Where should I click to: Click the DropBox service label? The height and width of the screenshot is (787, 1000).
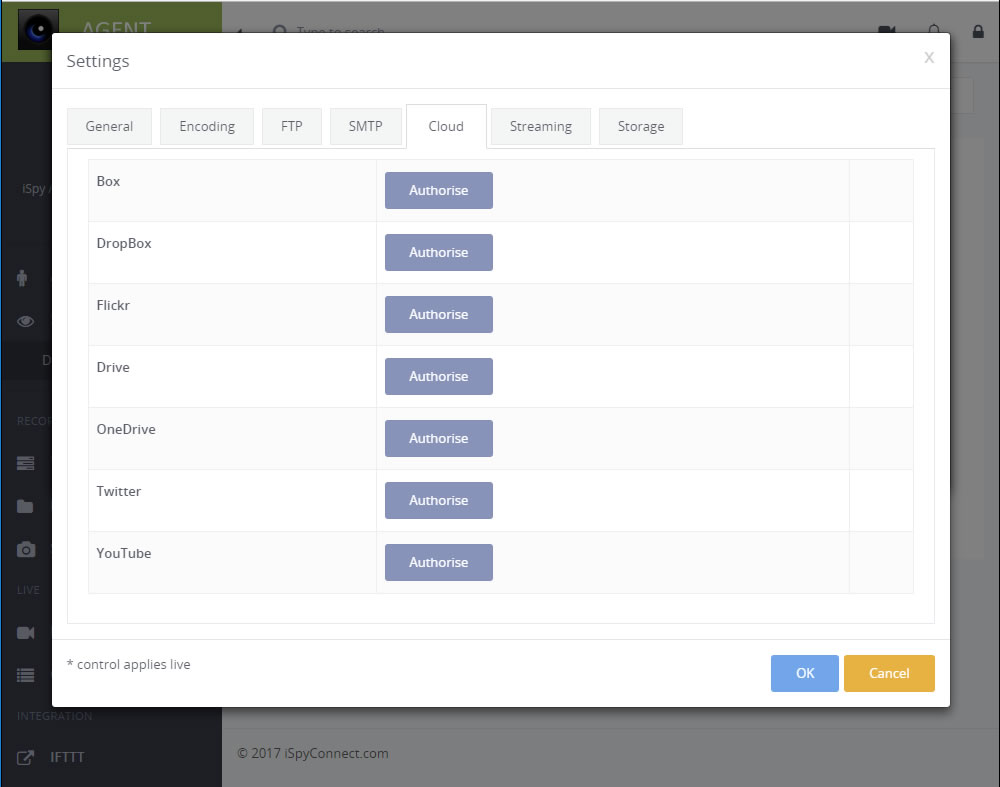coord(124,243)
